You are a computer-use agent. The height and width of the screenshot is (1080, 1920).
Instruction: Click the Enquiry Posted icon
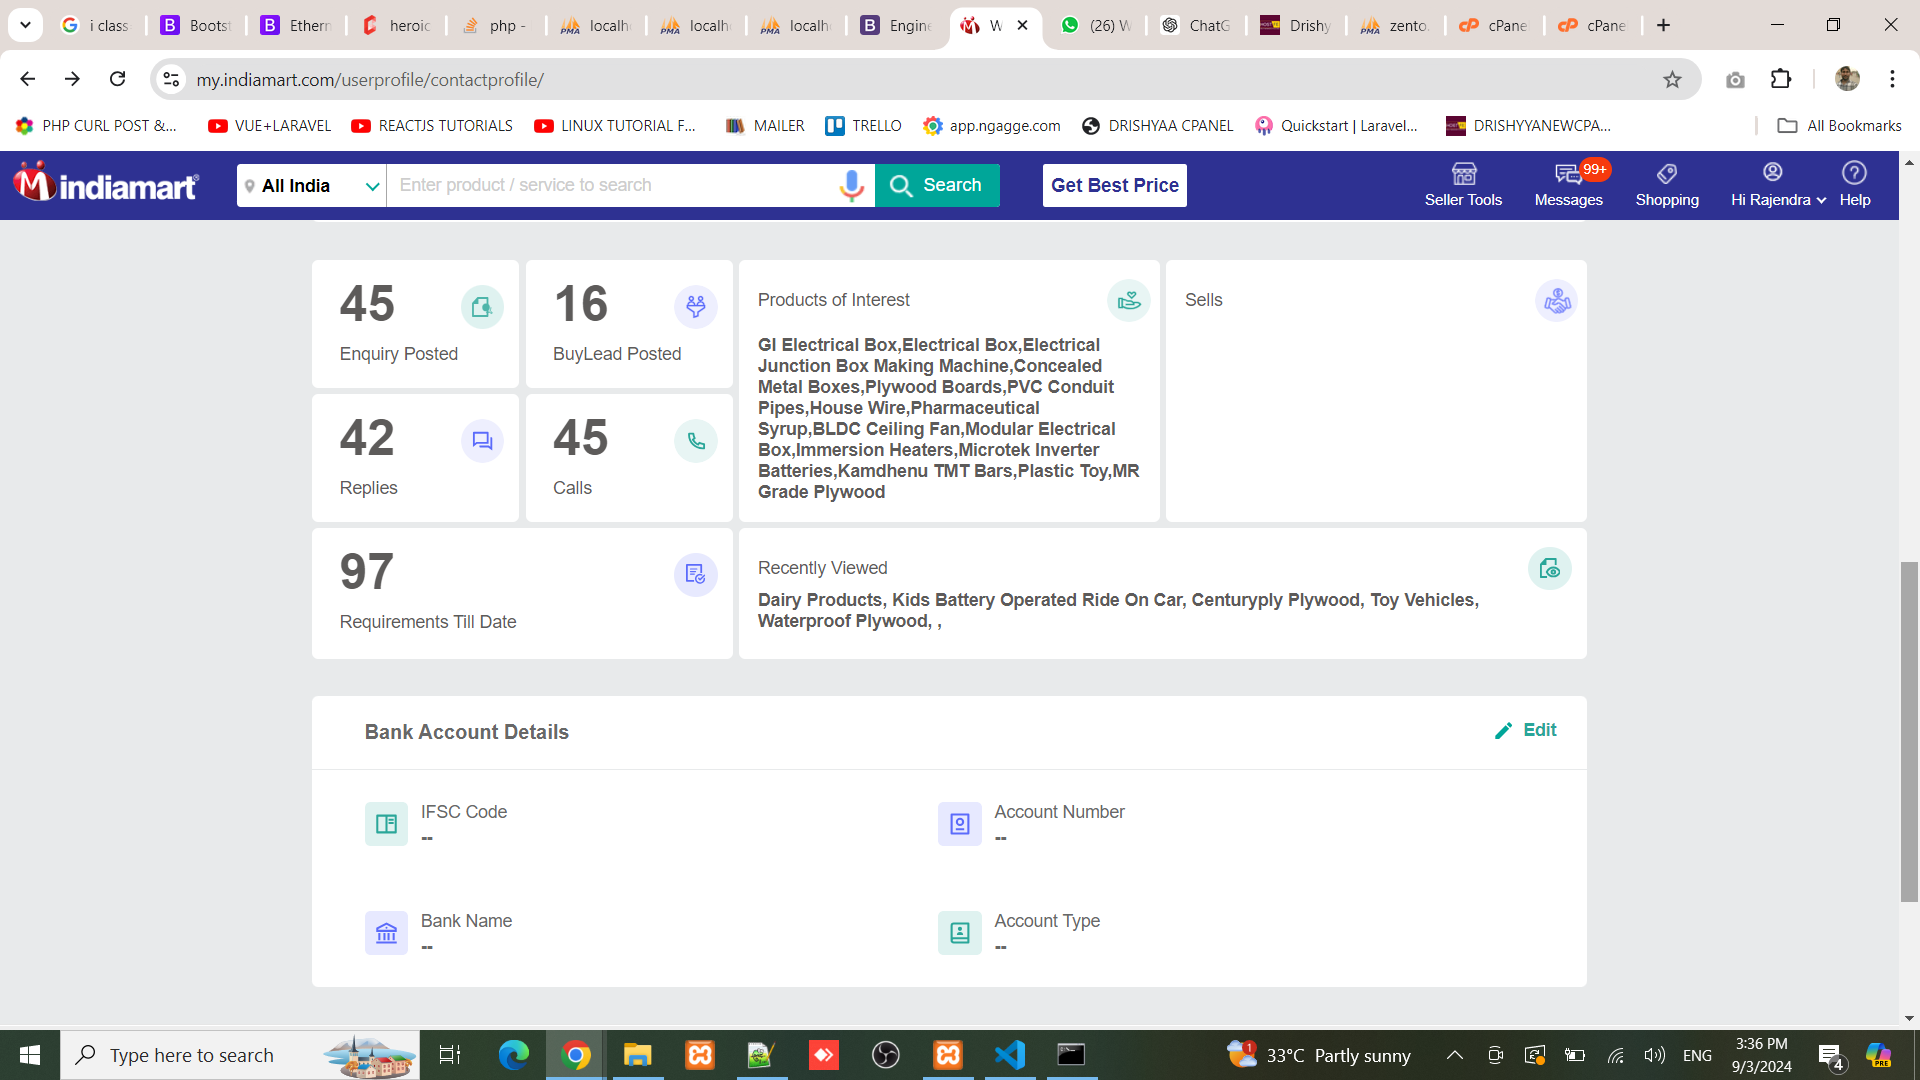482,307
